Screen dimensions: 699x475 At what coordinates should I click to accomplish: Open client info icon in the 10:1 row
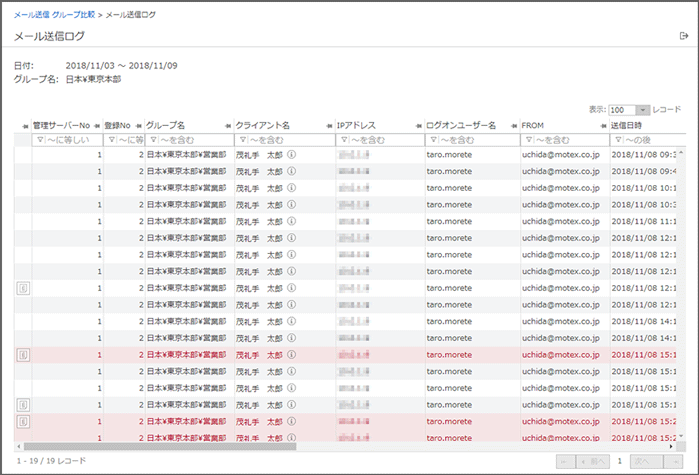pyautogui.click(x=292, y=188)
